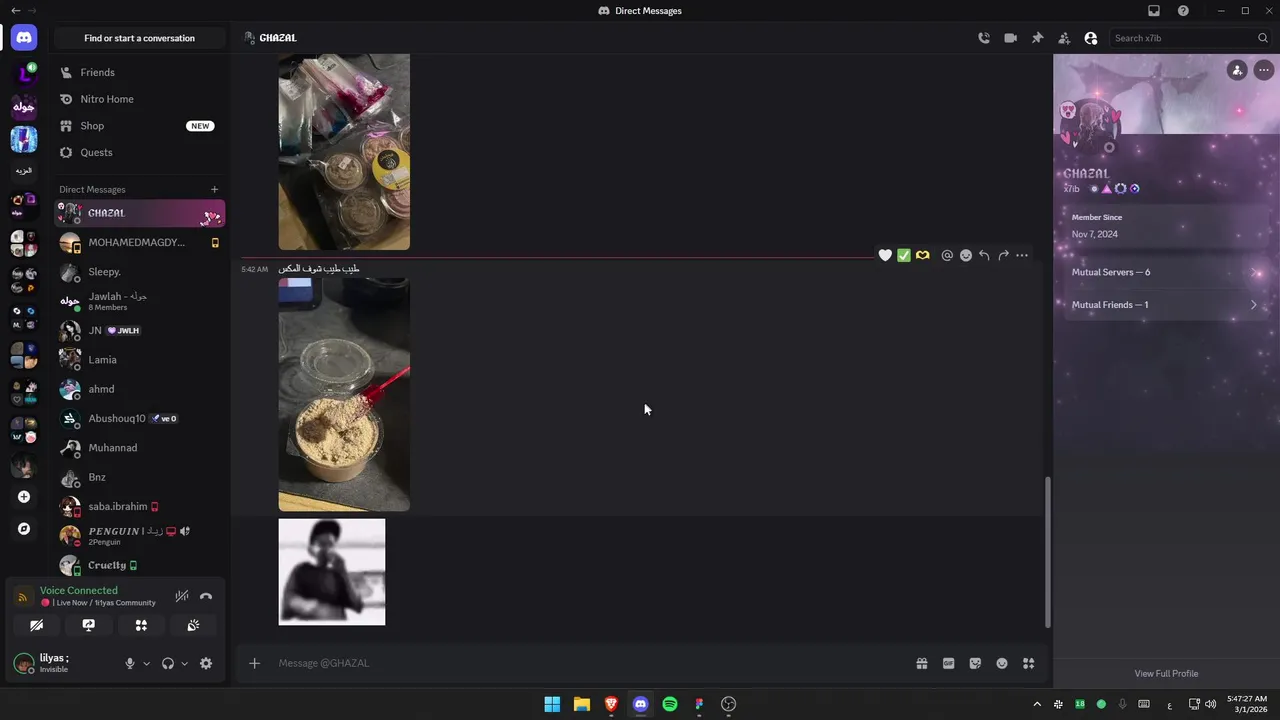This screenshot has height=720, width=1280.
Task: Click add friend icon on profile banner
Action: pyautogui.click(x=1237, y=70)
